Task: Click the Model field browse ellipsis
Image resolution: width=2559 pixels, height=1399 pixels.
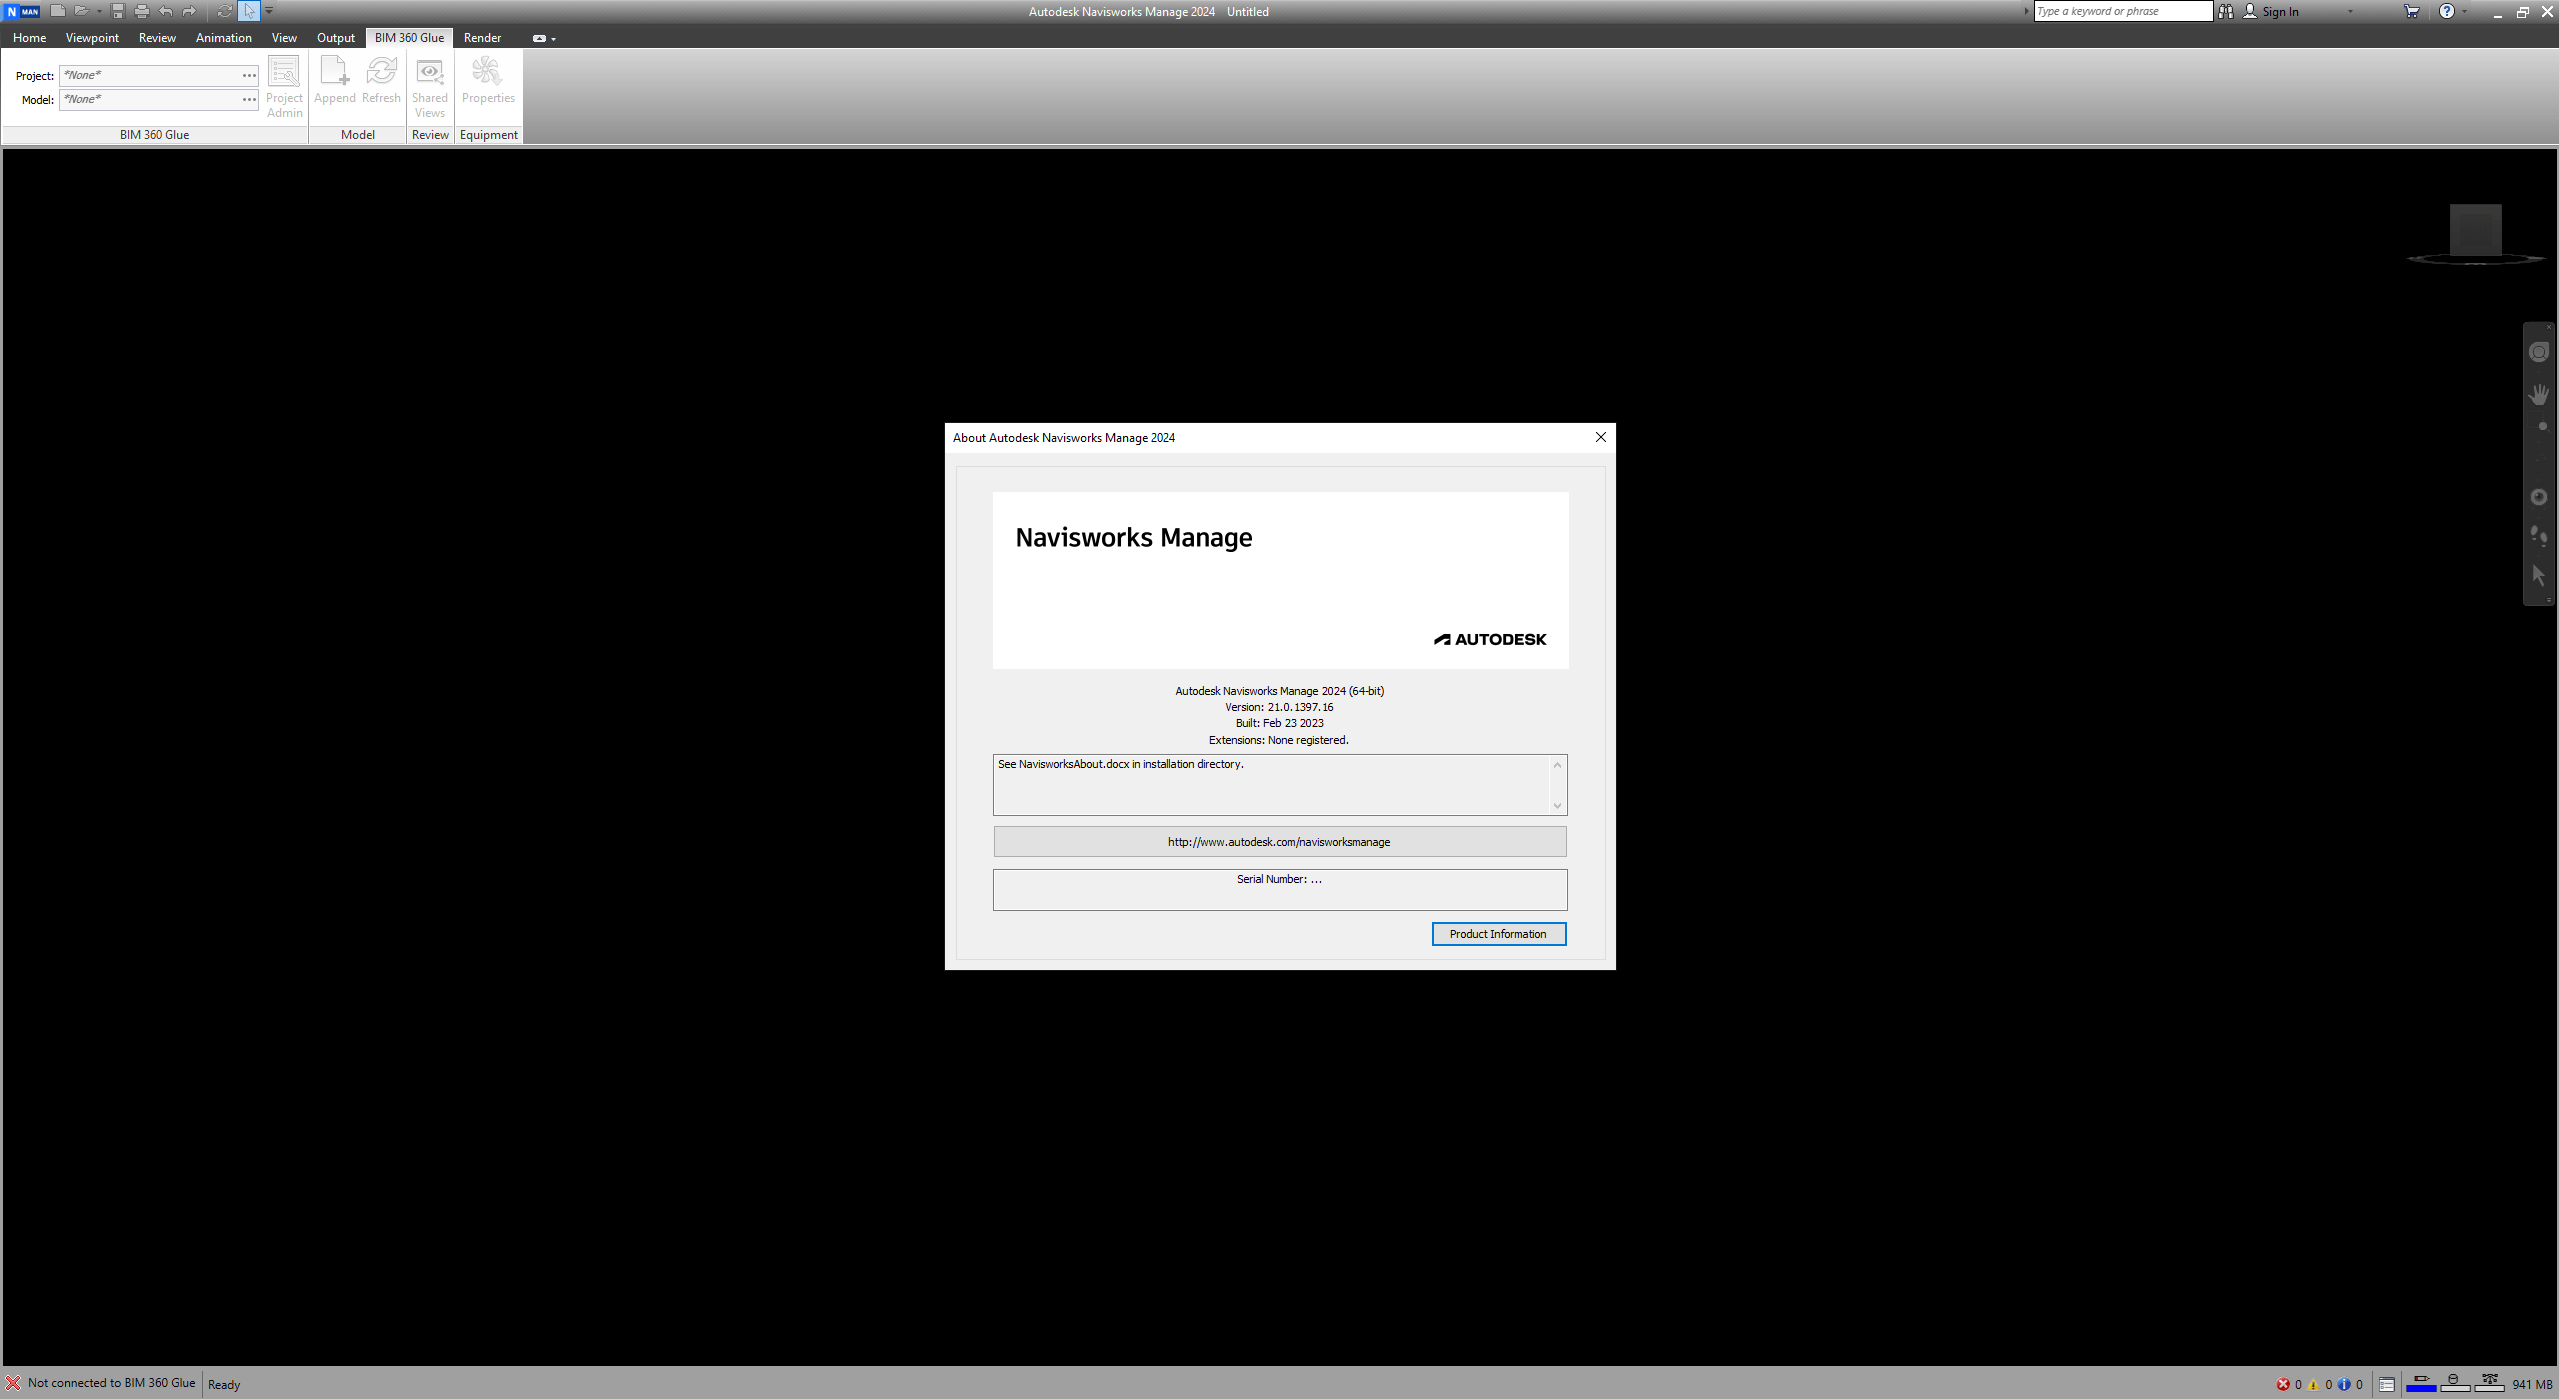Action: click(249, 99)
